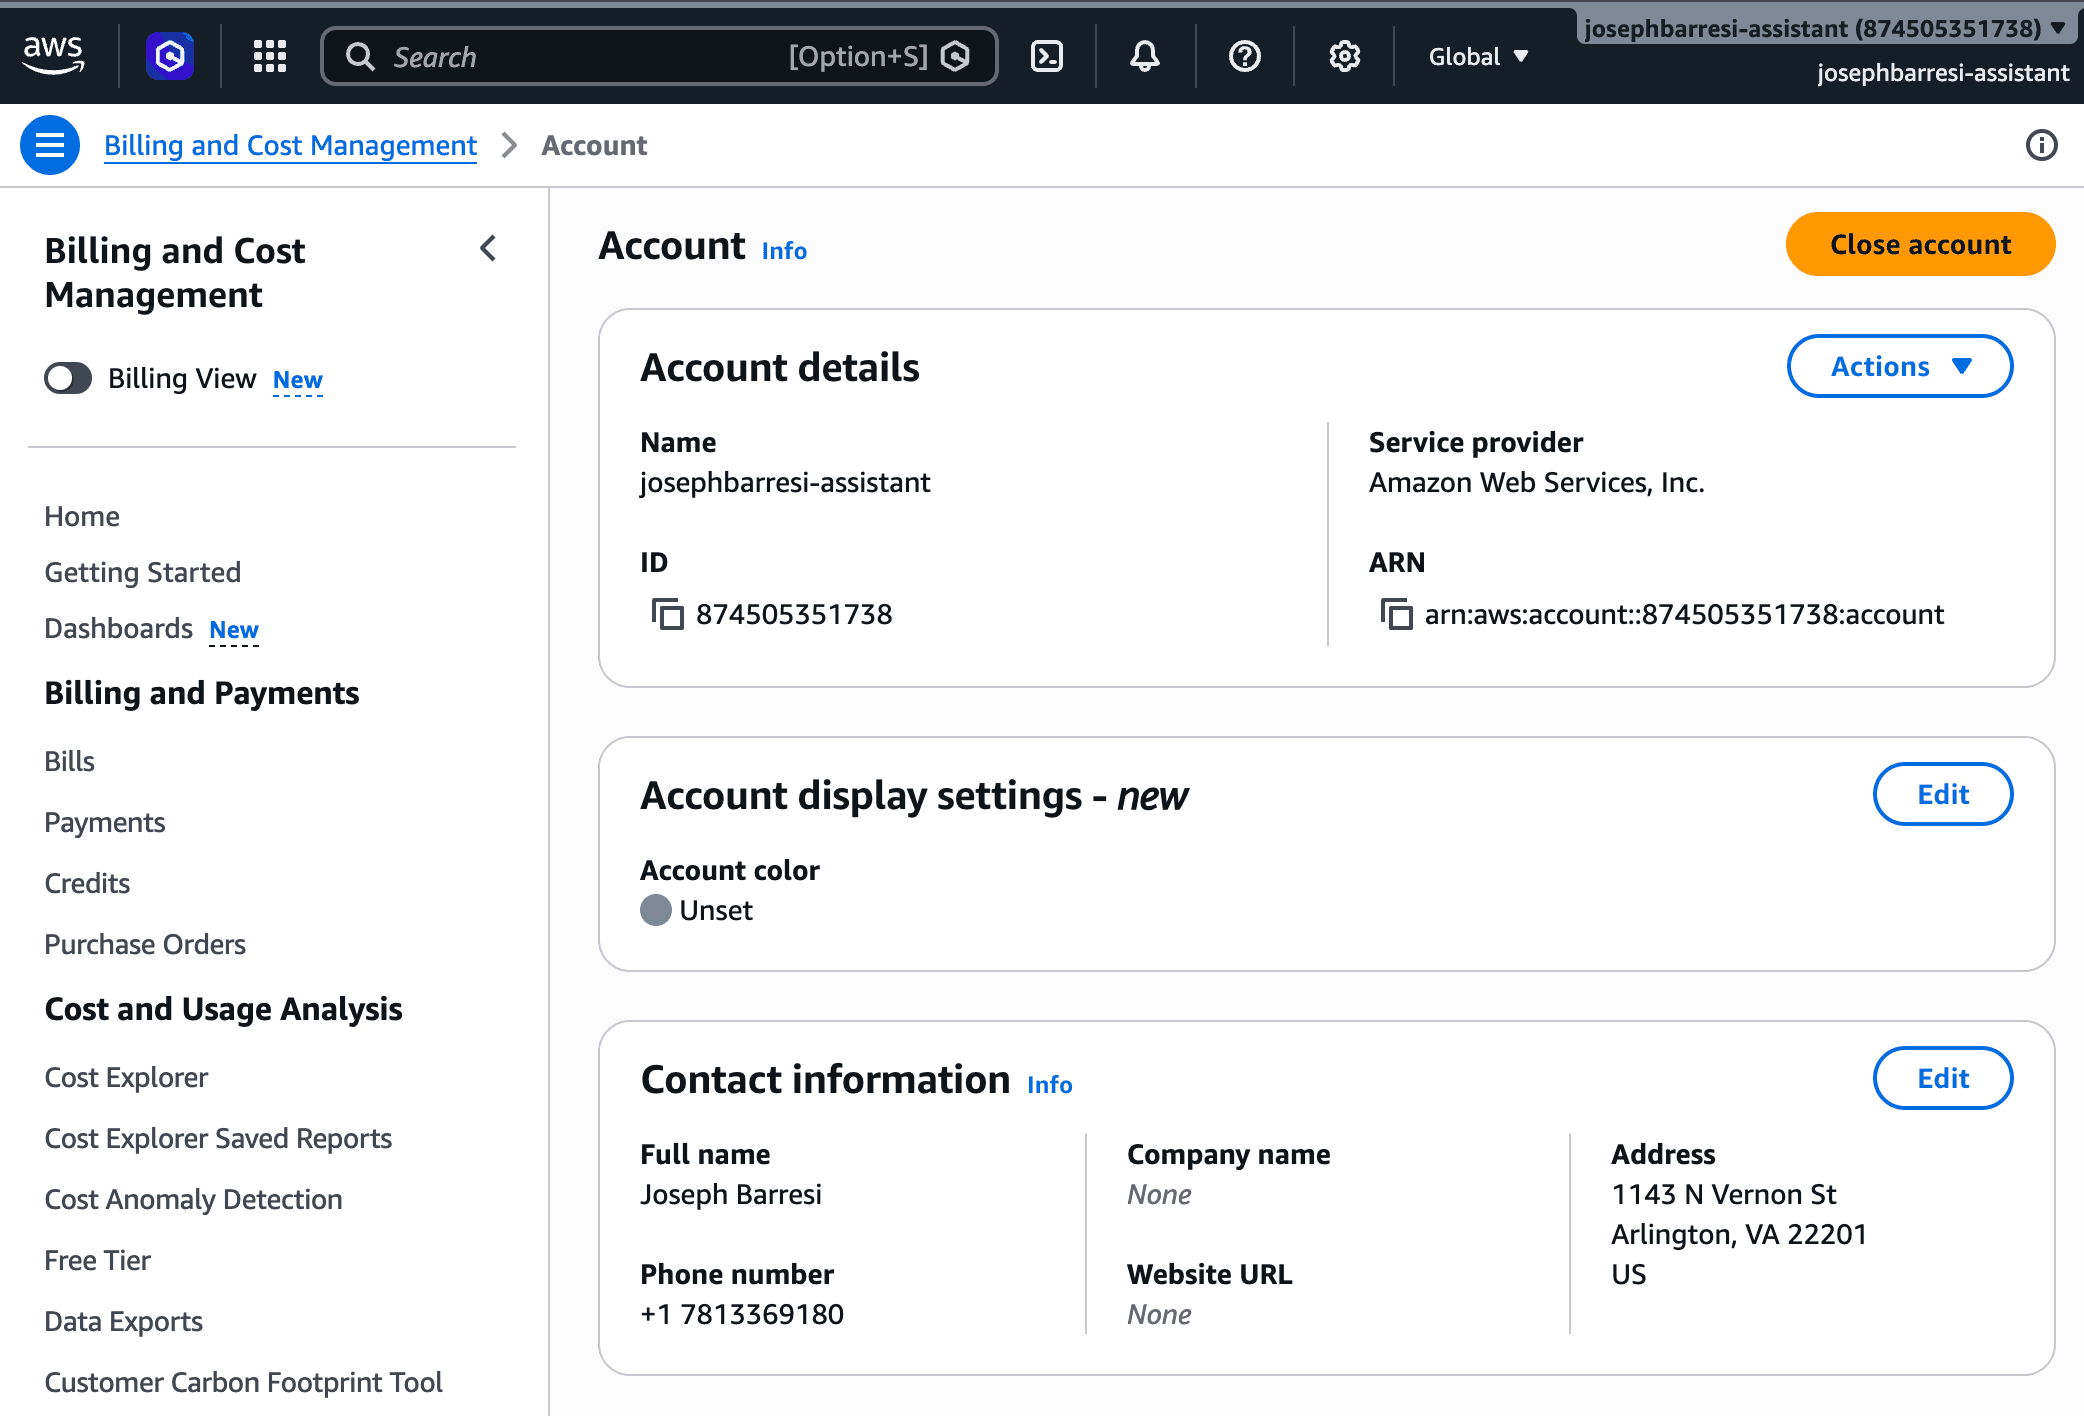Open the Amazon Q assistant icon
This screenshot has height=1416, width=2084.
coord(170,56)
